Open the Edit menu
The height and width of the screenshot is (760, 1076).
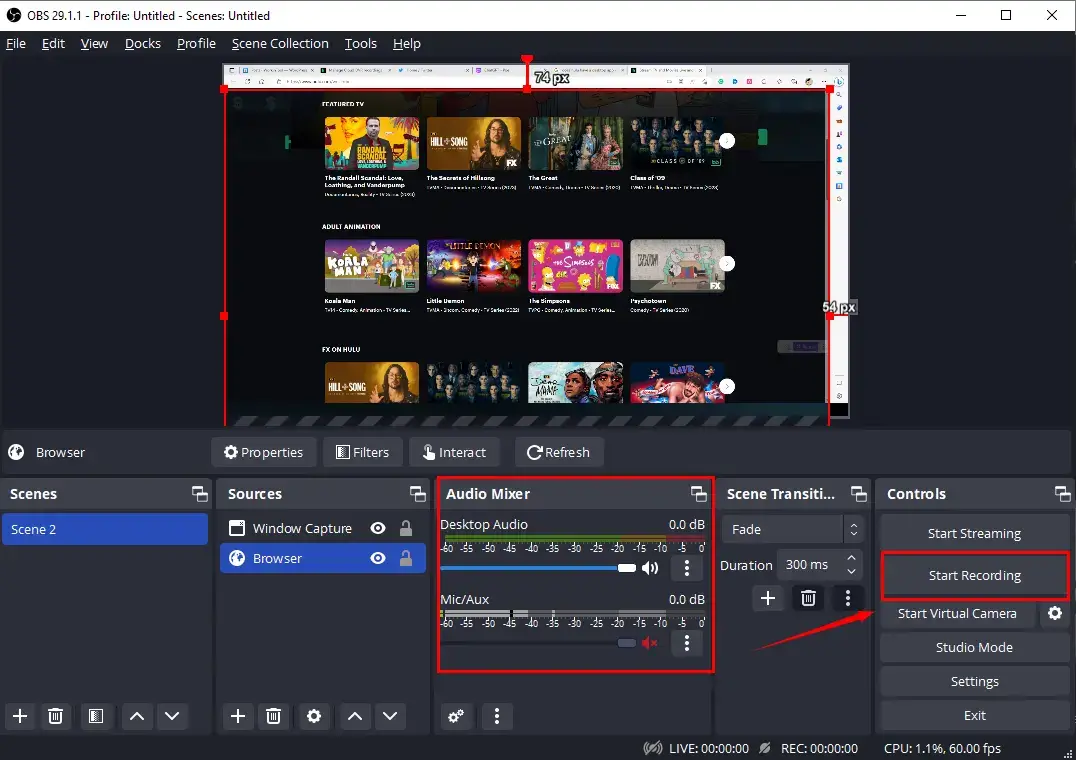coord(53,43)
